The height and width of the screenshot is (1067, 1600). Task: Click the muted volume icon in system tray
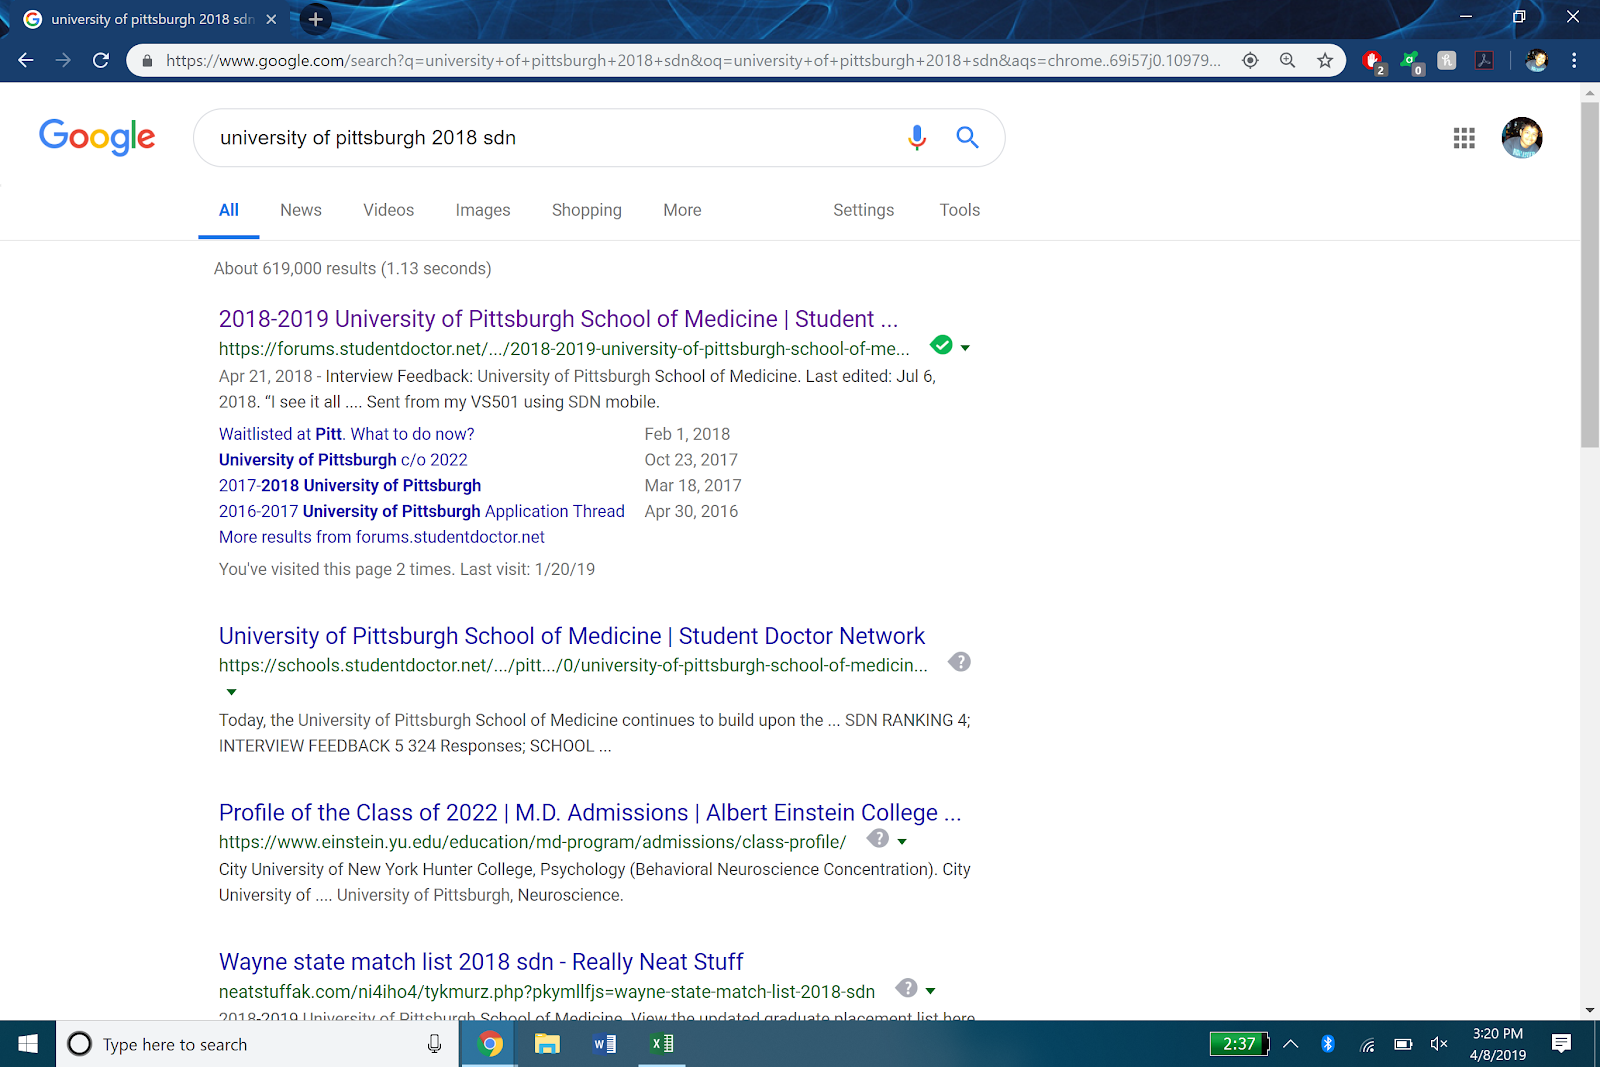(1439, 1044)
